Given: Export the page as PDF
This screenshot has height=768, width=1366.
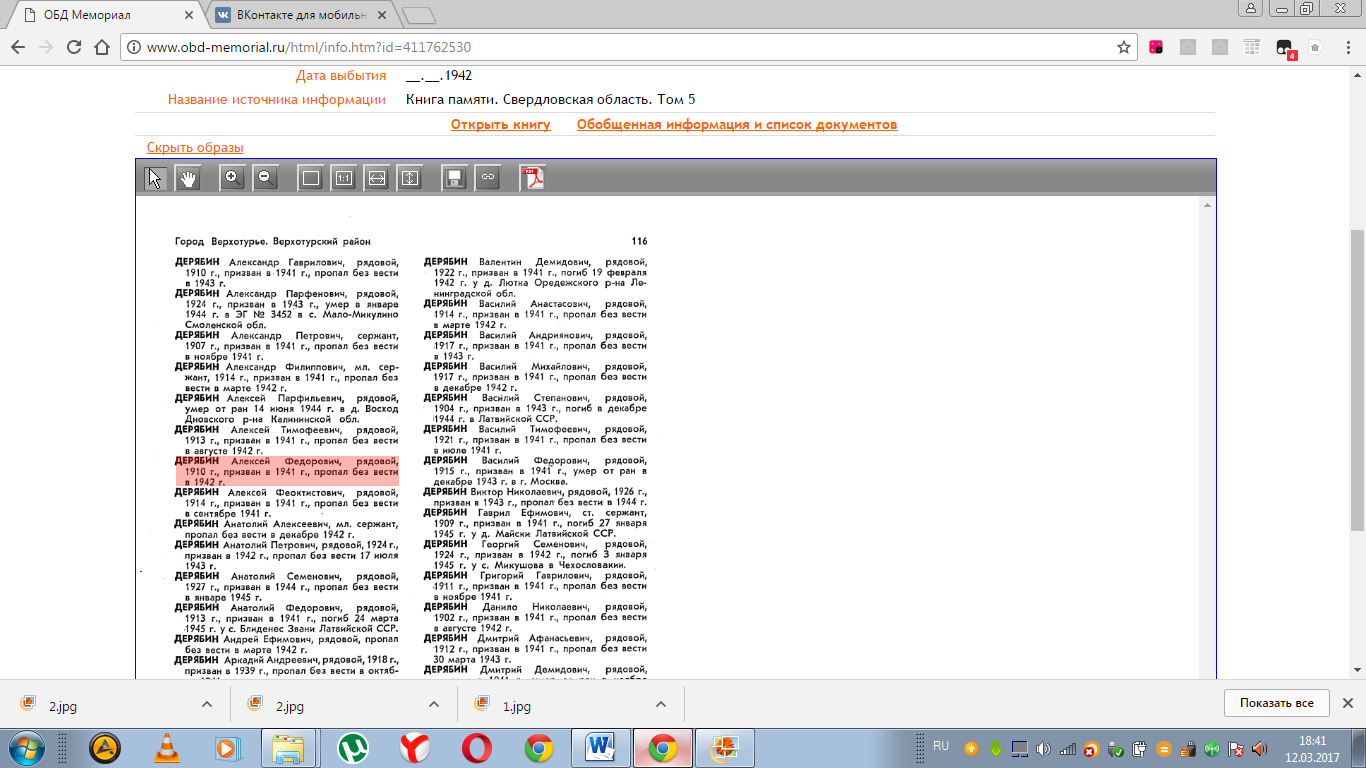Looking at the screenshot, I should pos(533,178).
